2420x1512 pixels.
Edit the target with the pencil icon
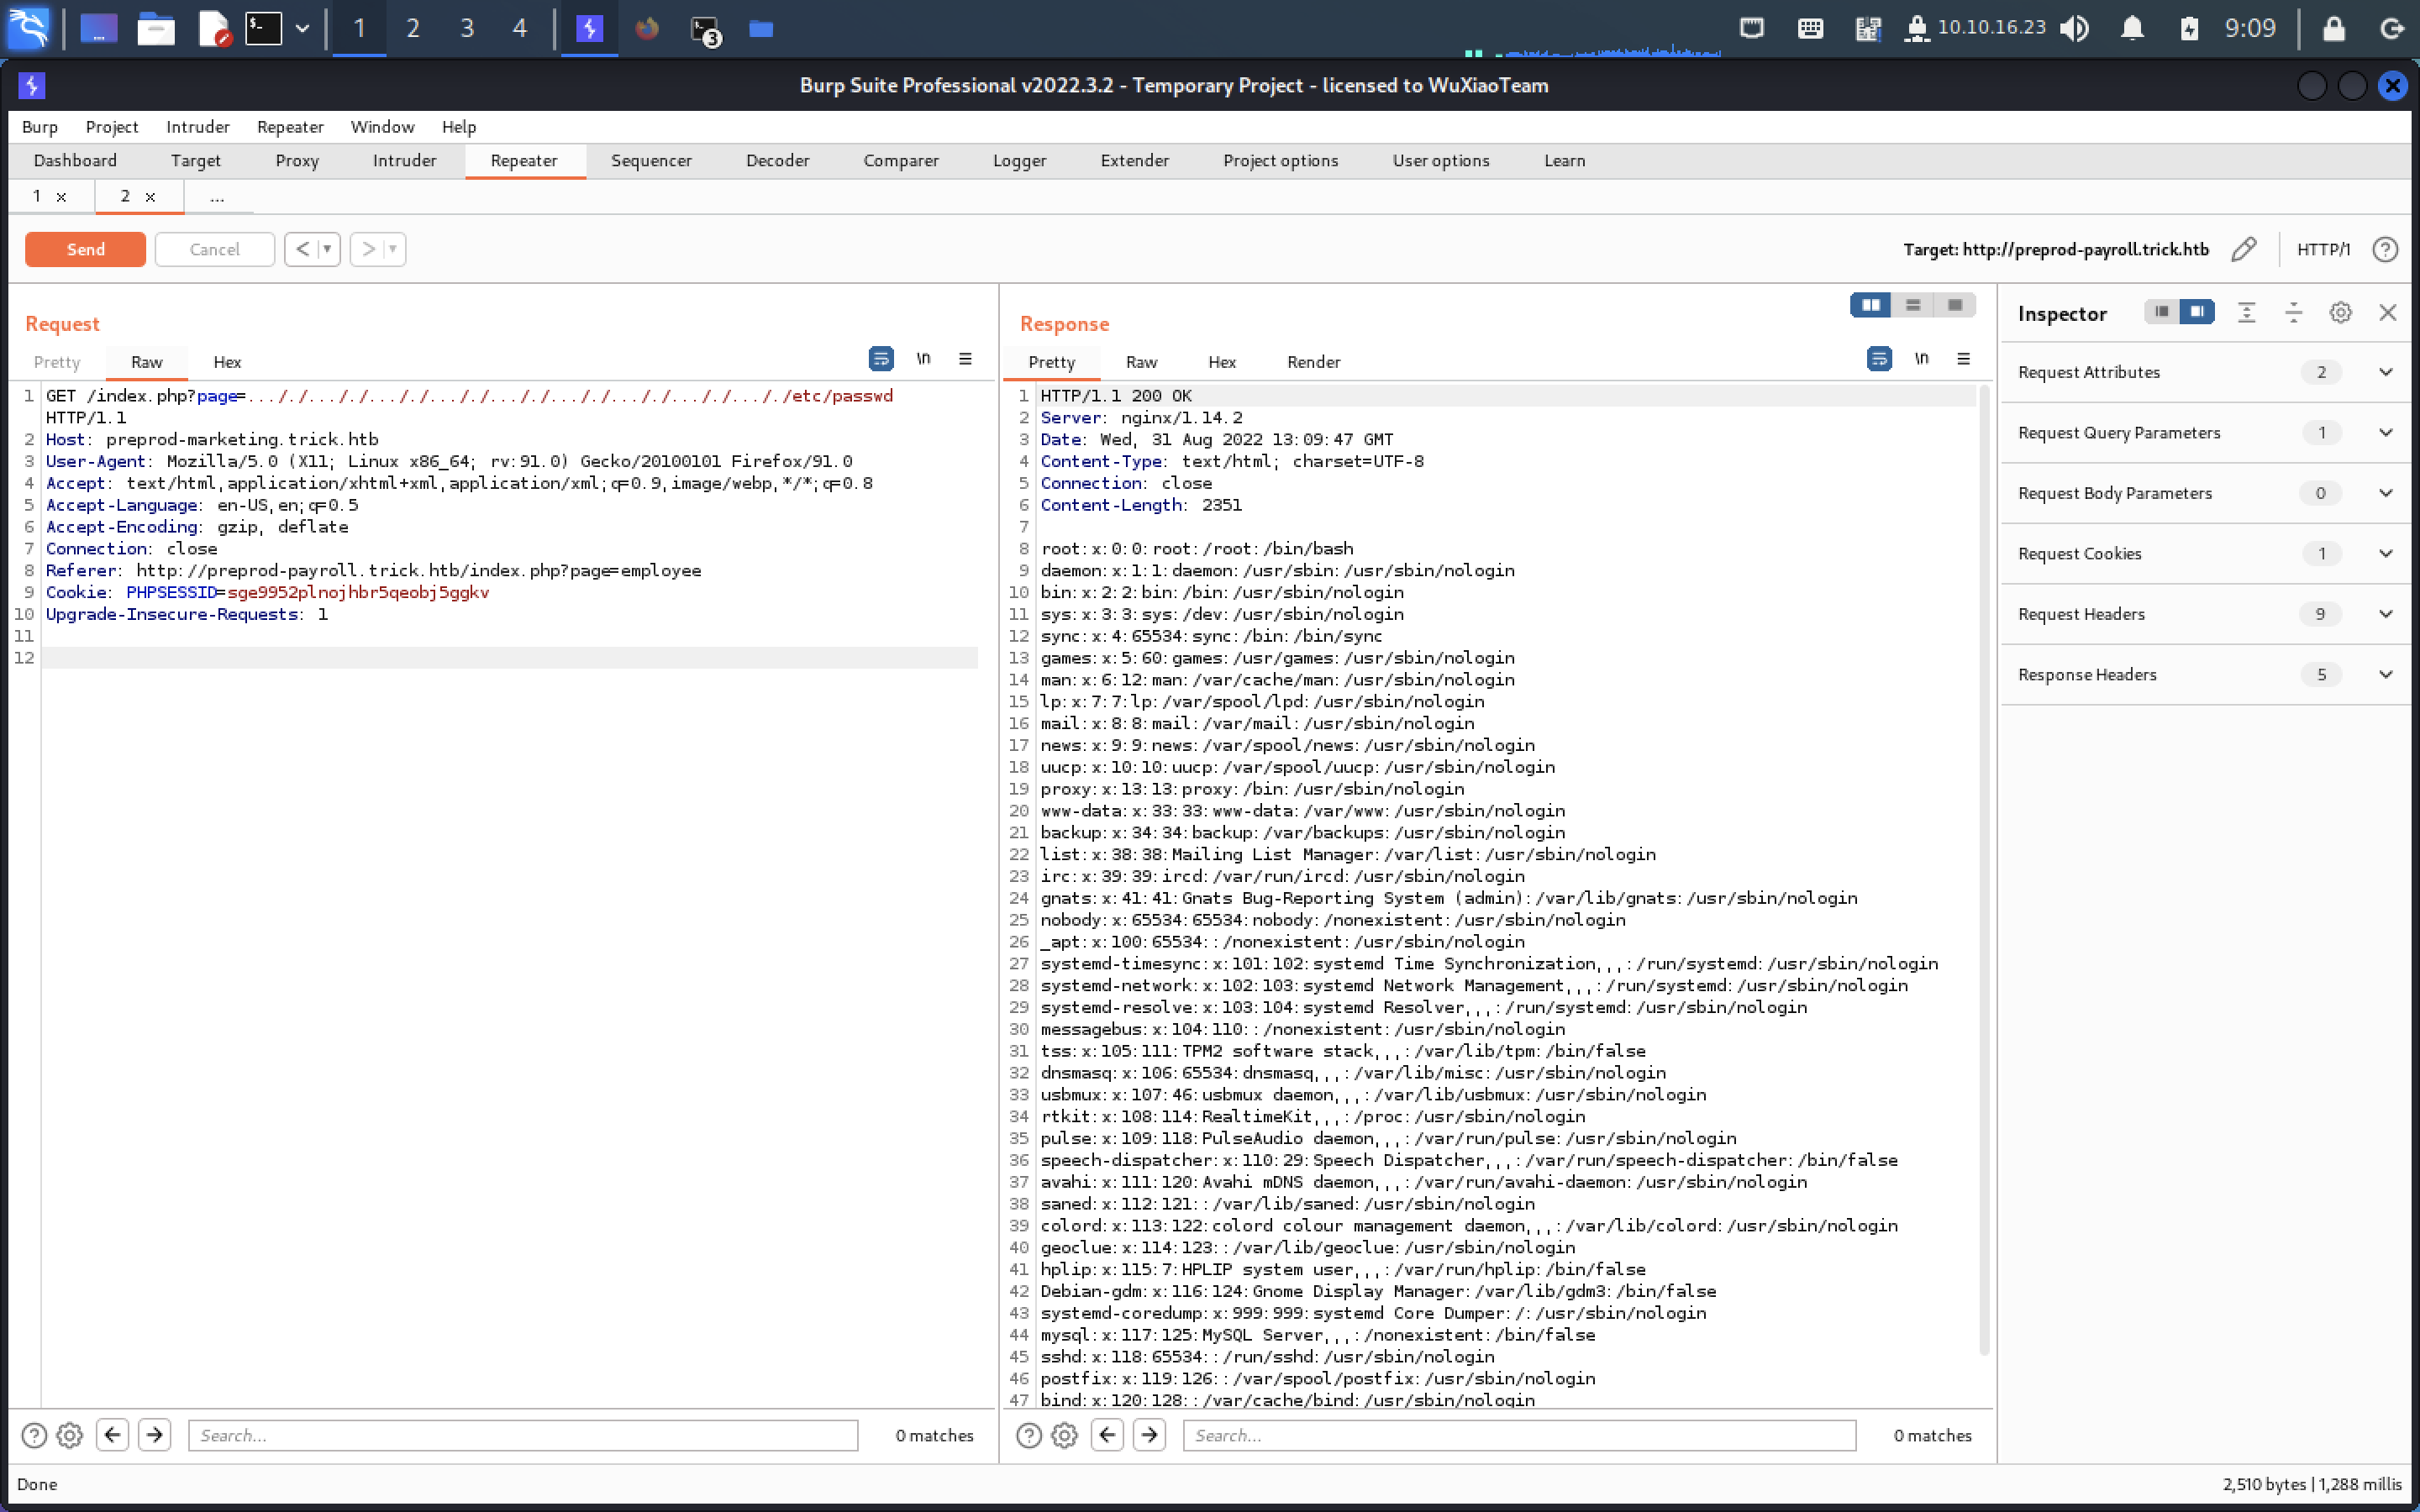click(x=2243, y=249)
